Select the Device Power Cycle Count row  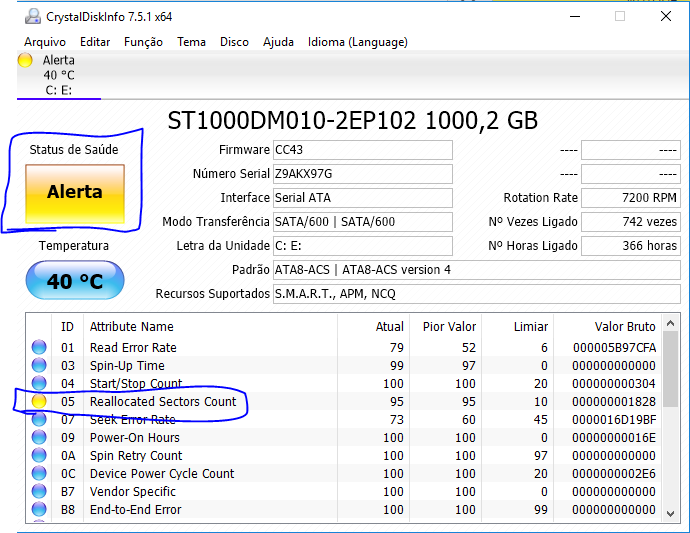pyautogui.click(x=344, y=474)
